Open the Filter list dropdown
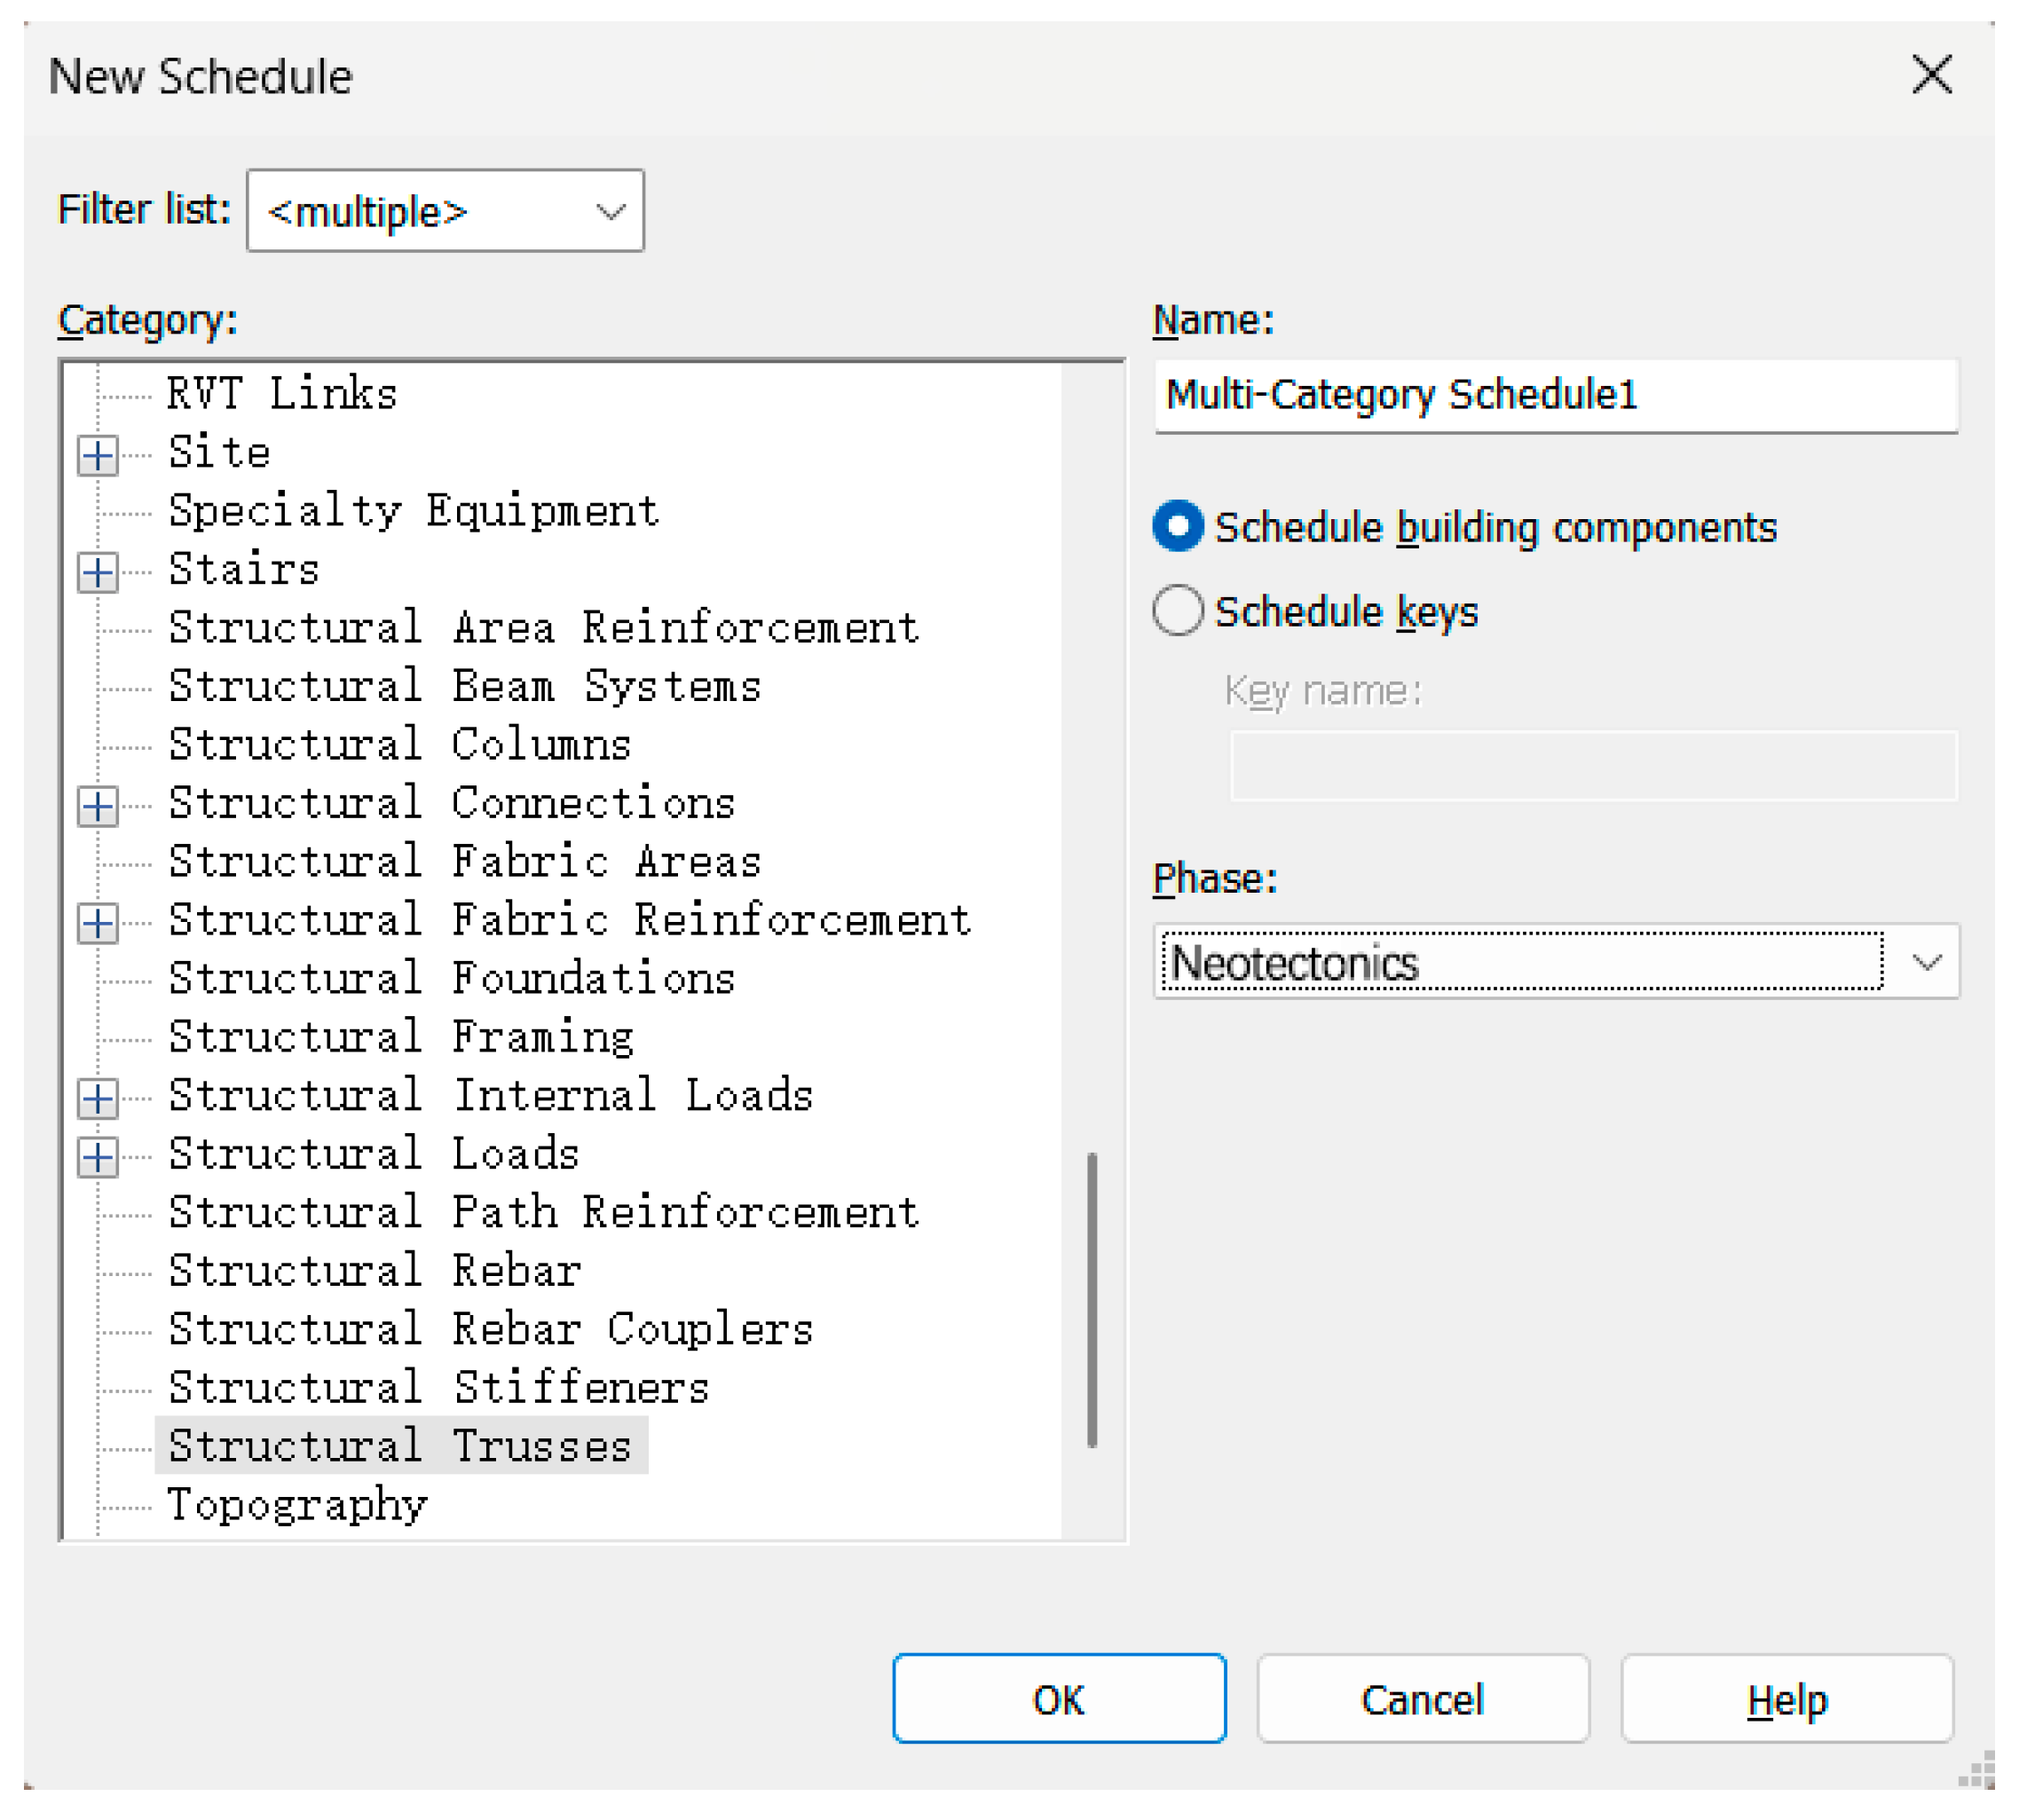2019x1820 pixels. (x=445, y=211)
